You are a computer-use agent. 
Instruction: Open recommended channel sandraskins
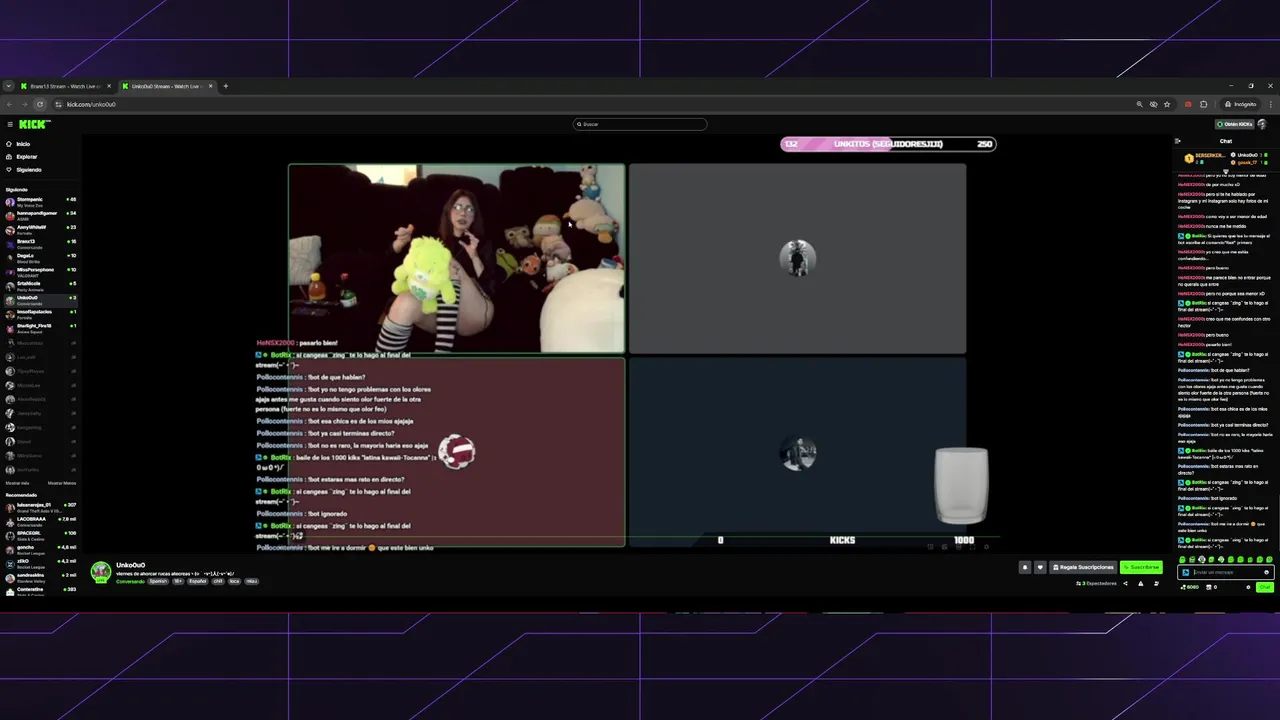40,577
